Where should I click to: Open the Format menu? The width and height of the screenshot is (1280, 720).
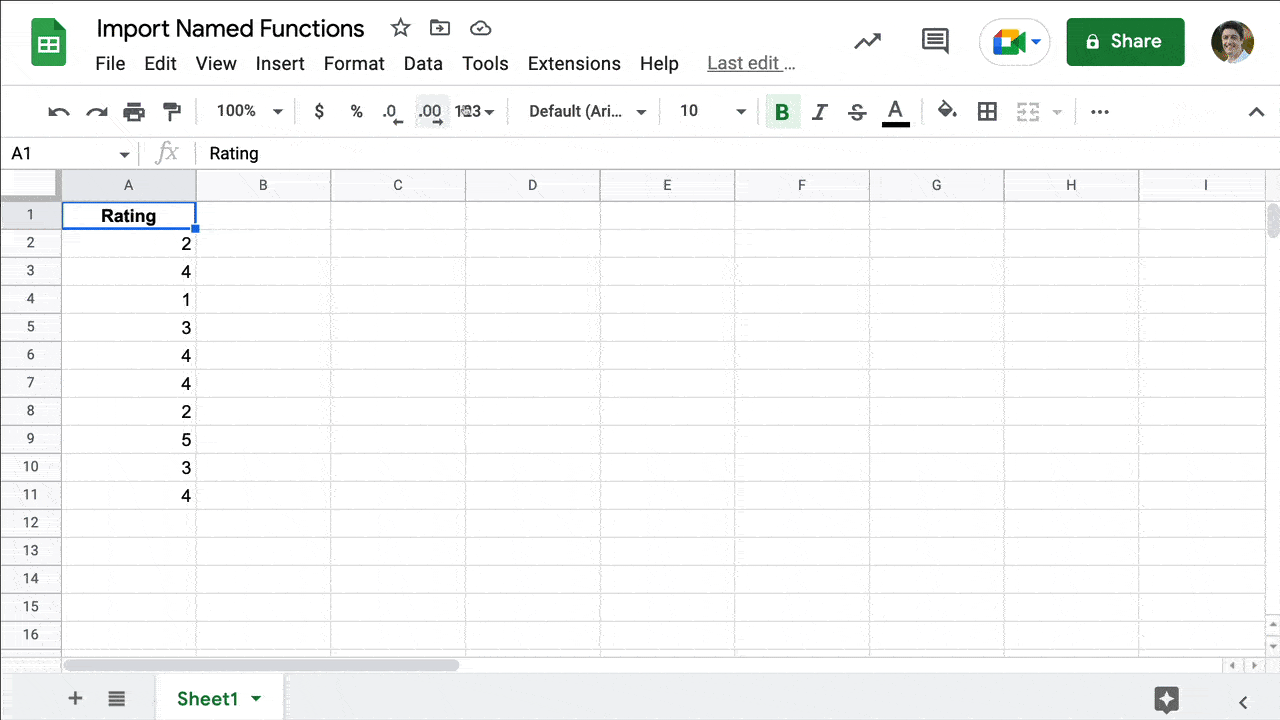click(354, 63)
